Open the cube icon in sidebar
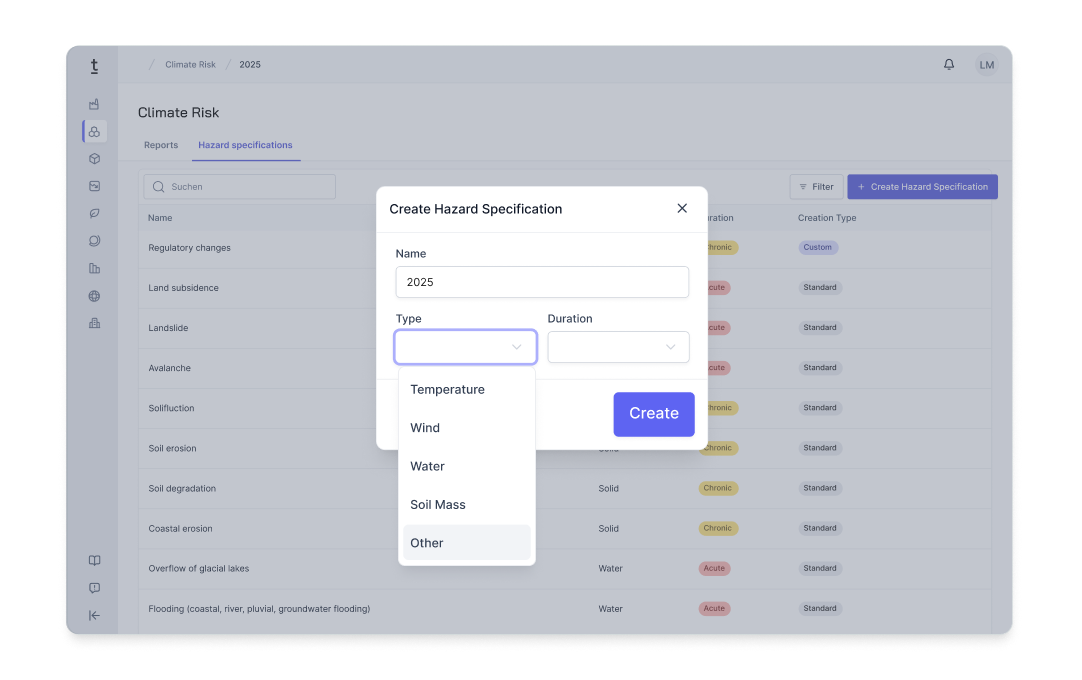Viewport: 1082px width, 680px height. (x=95, y=159)
